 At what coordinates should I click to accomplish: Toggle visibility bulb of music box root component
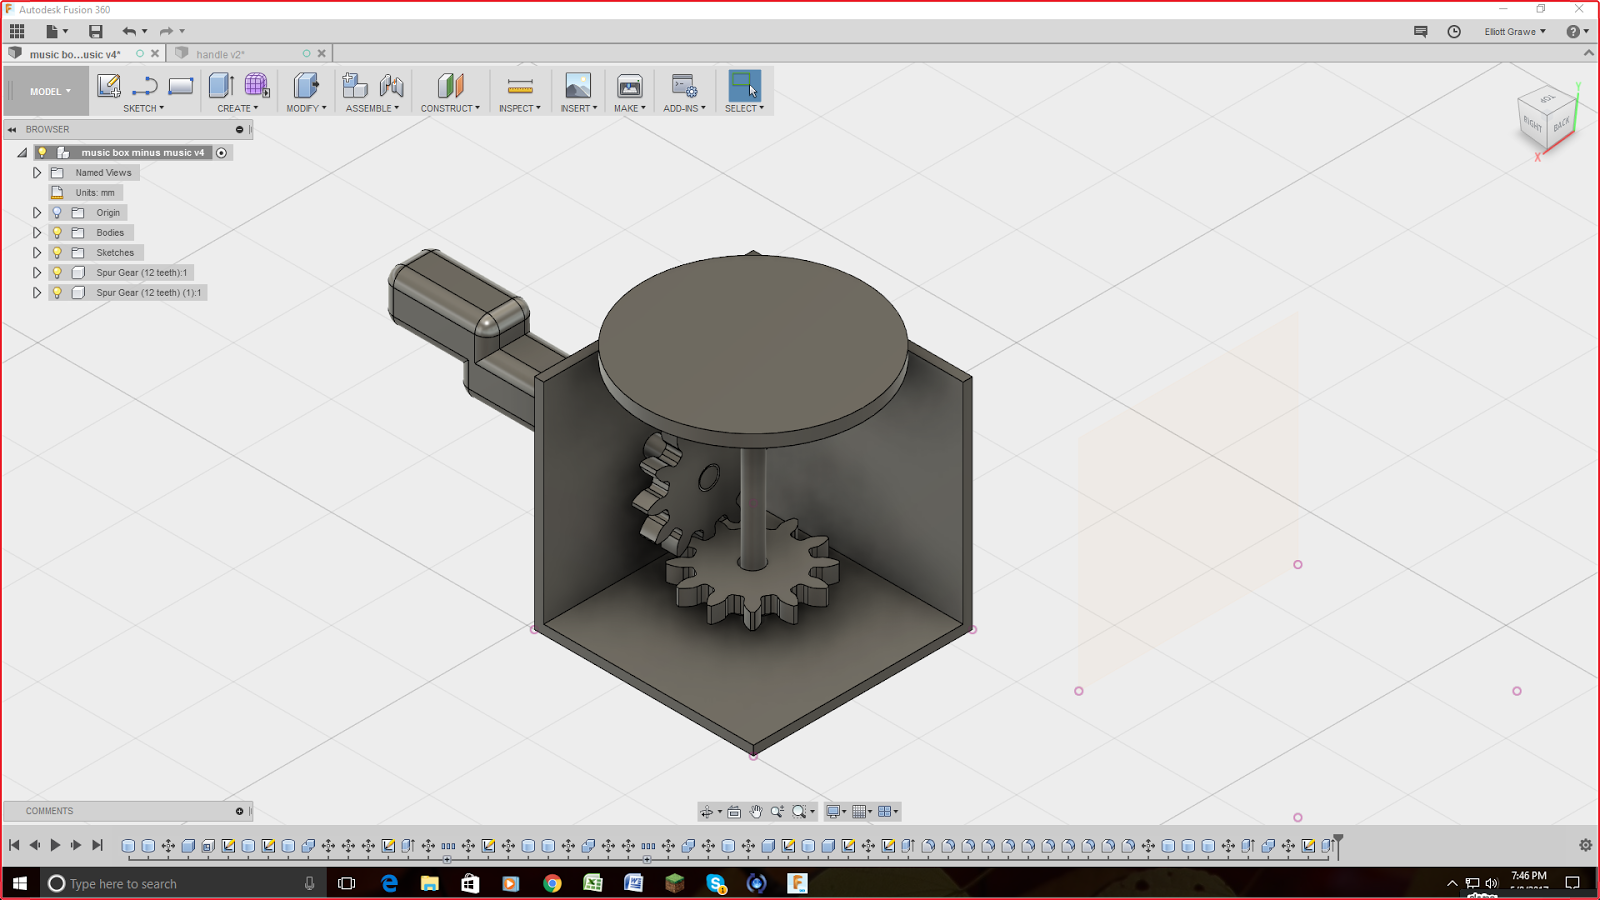click(x=42, y=153)
